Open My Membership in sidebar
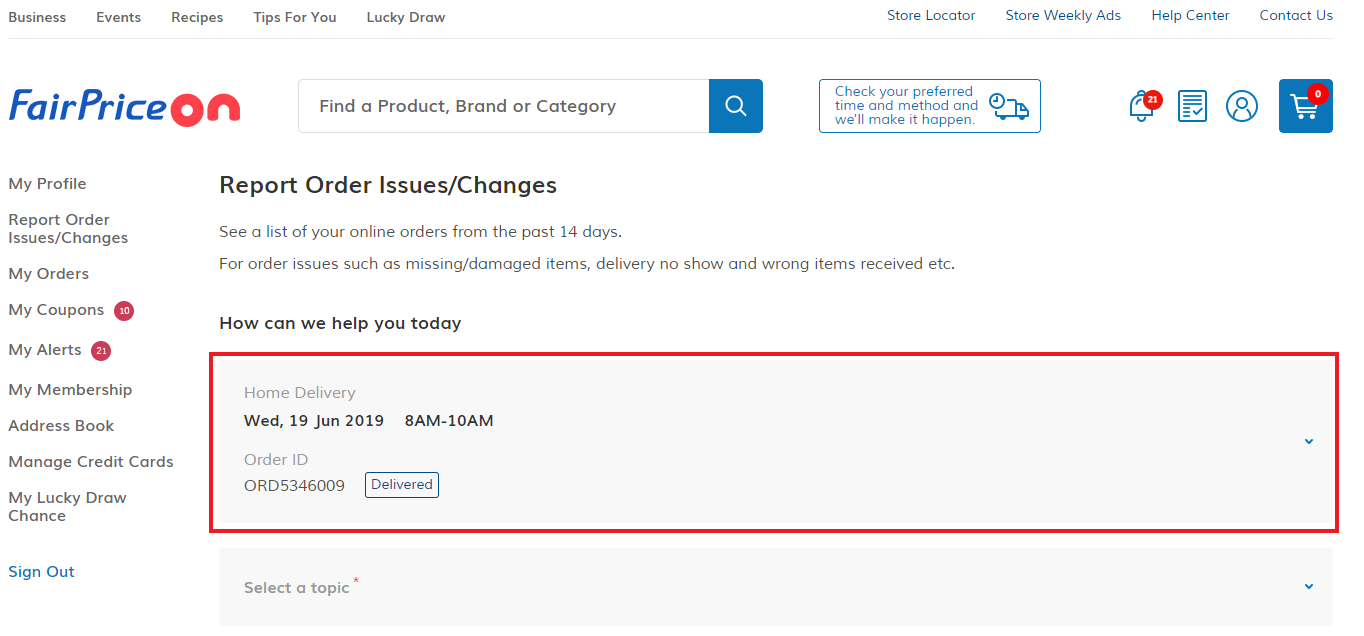This screenshot has width=1364, height=636. 70,390
